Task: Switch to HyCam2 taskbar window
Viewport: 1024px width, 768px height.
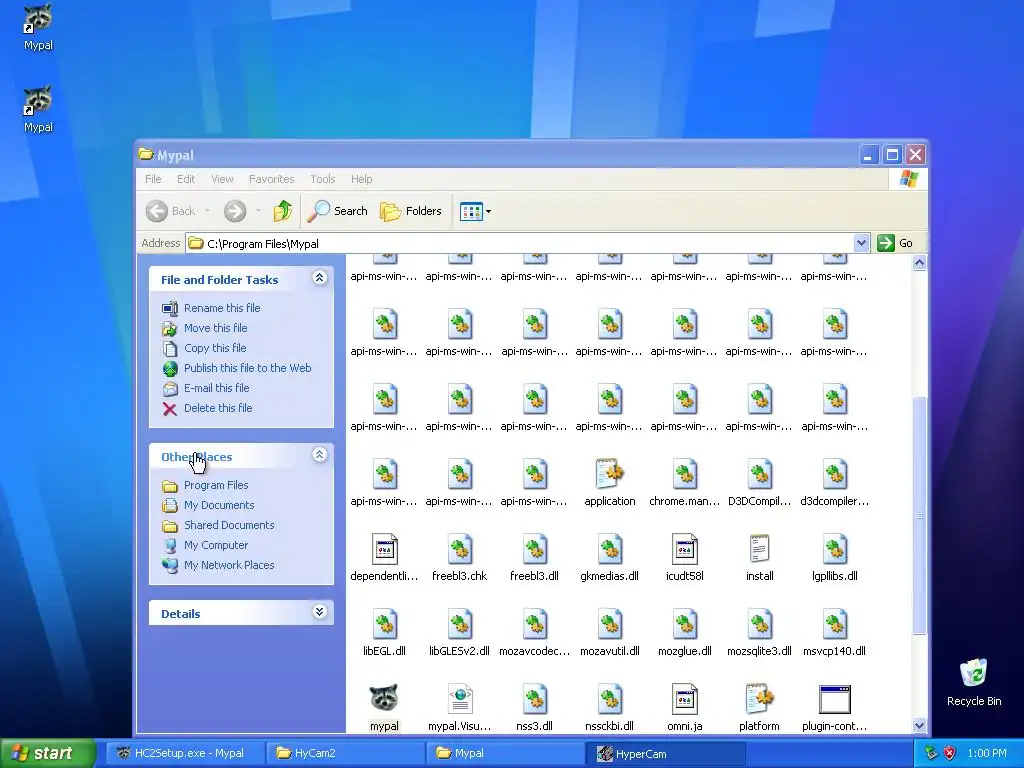Action: (x=345, y=753)
